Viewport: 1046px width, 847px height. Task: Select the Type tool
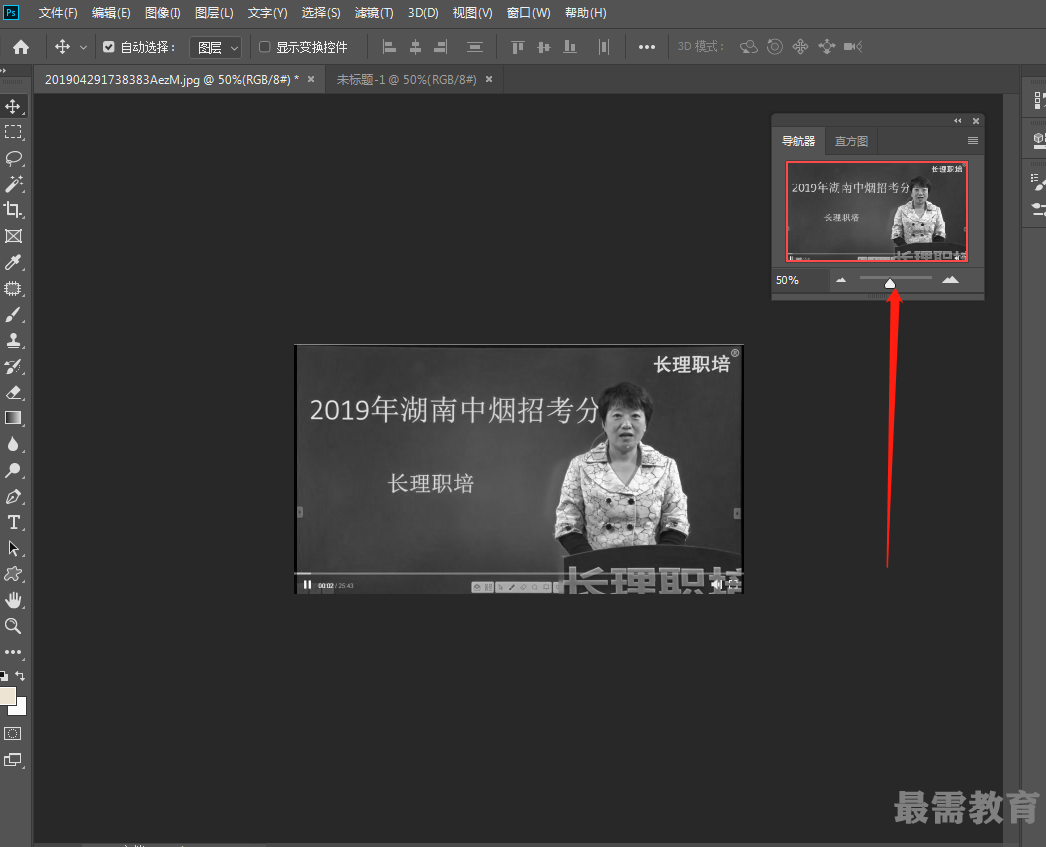(x=13, y=522)
